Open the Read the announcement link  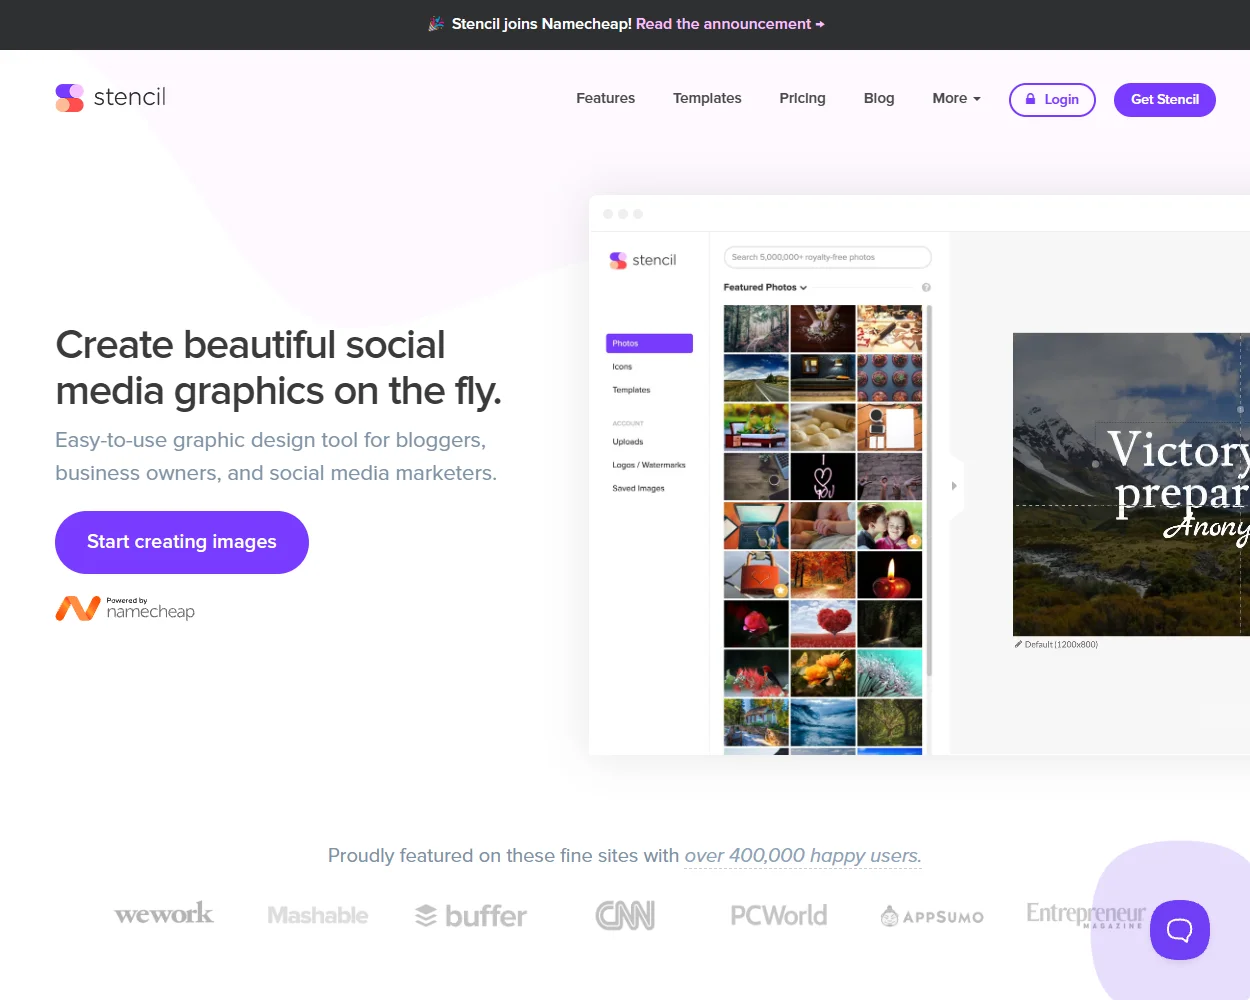729,24
